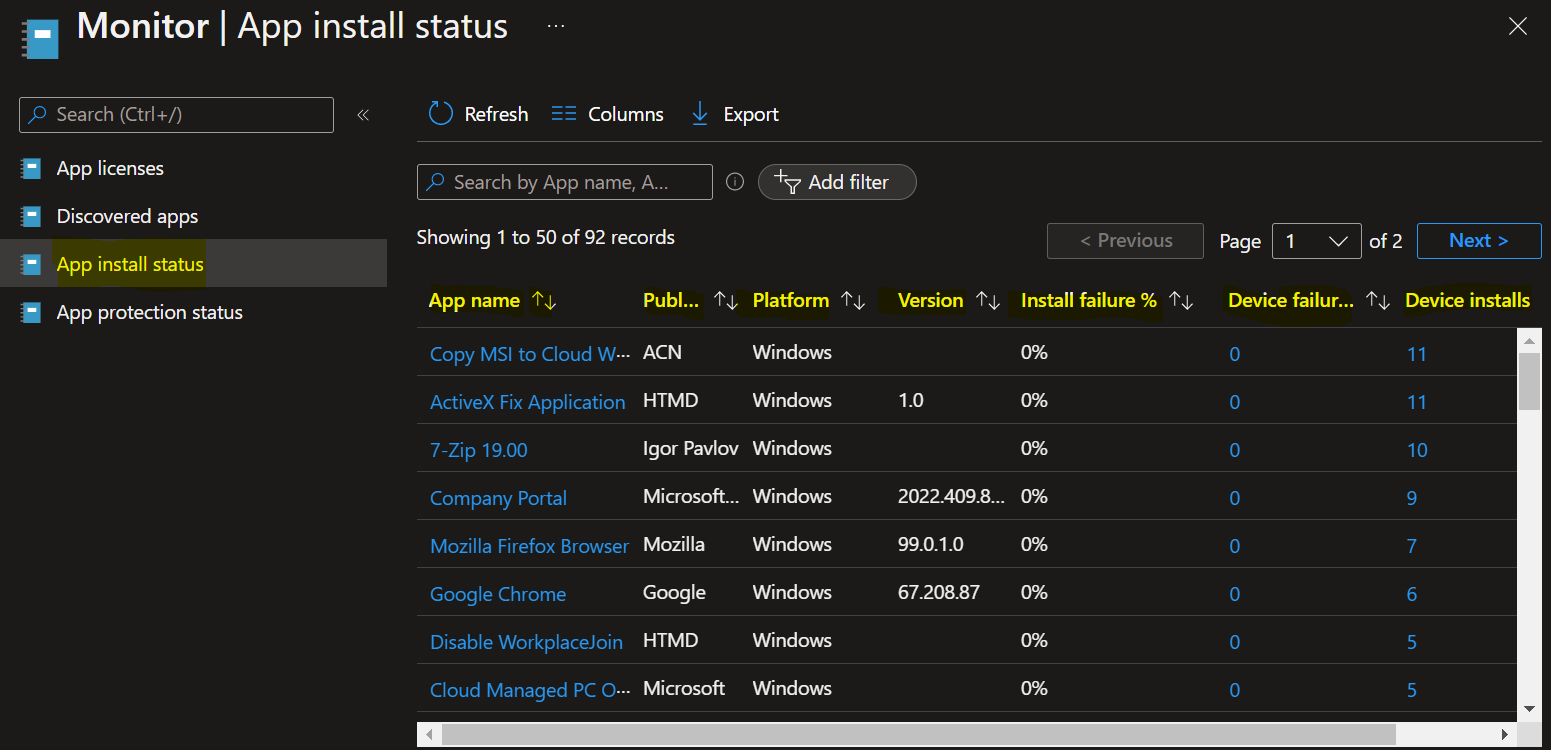Click the sidebar Search (Ctrl+/) field

coord(176,115)
